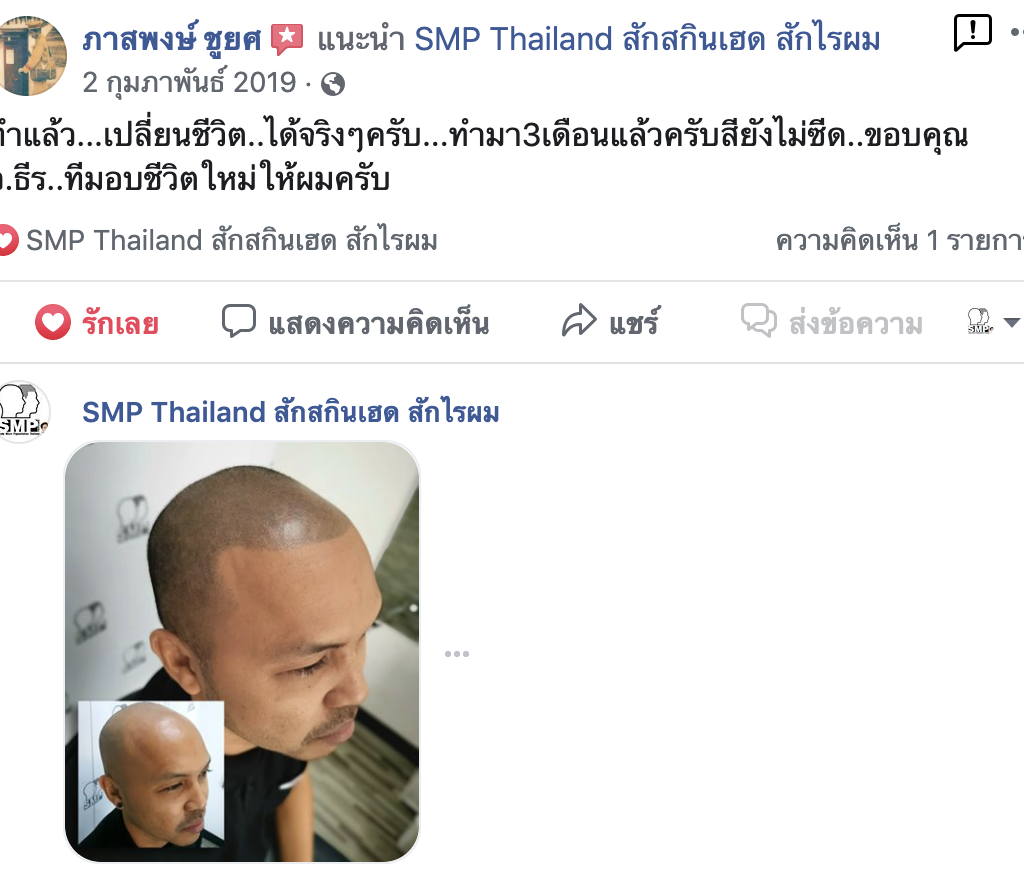
Task: Open the comment count ความคิดเห็น 1 รายการ
Action: point(899,241)
